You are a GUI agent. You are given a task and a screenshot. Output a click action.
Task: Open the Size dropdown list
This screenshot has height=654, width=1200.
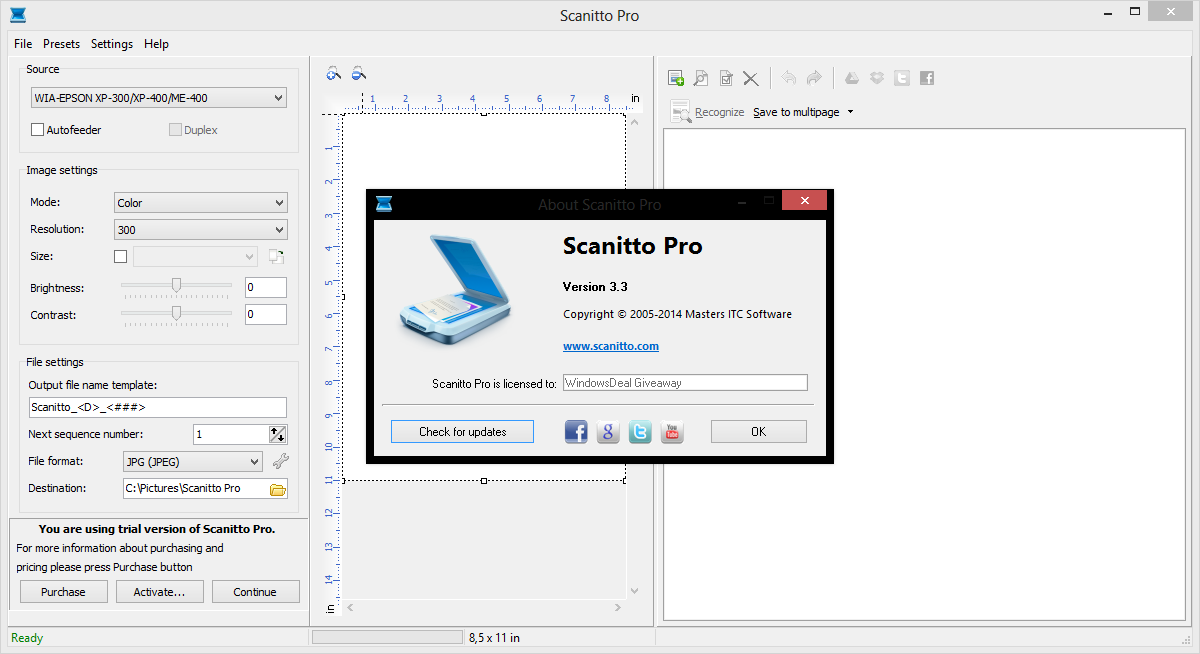coord(195,257)
